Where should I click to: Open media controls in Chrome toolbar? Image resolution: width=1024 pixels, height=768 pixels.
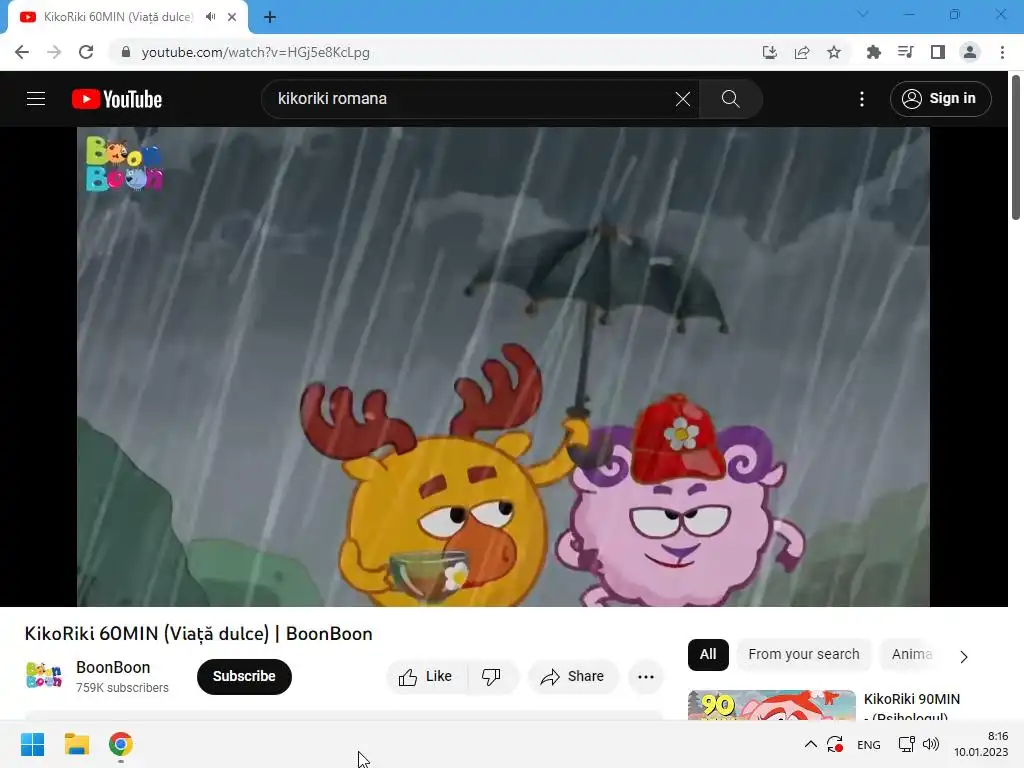[905, 52]
